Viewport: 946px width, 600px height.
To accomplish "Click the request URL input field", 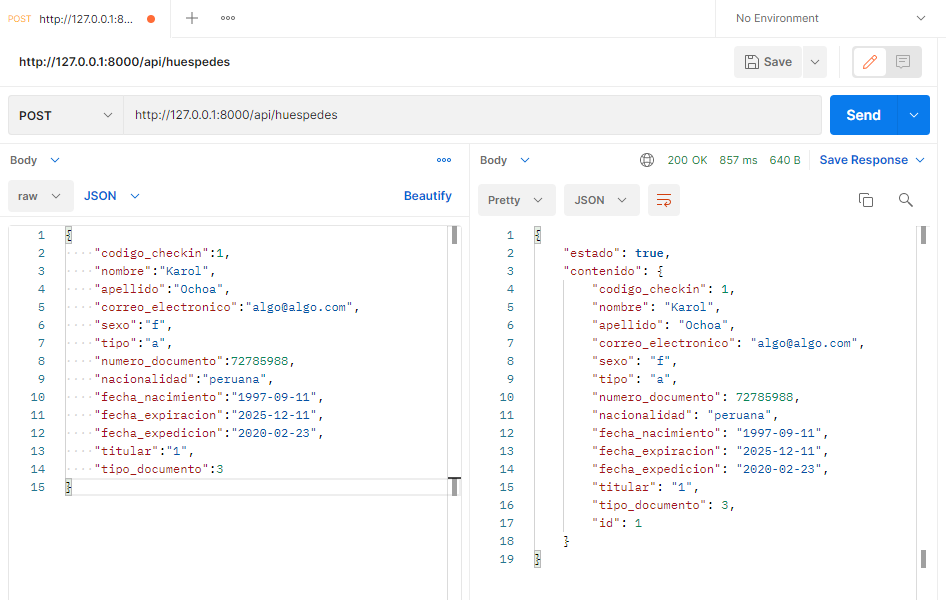I will [470, 115].
